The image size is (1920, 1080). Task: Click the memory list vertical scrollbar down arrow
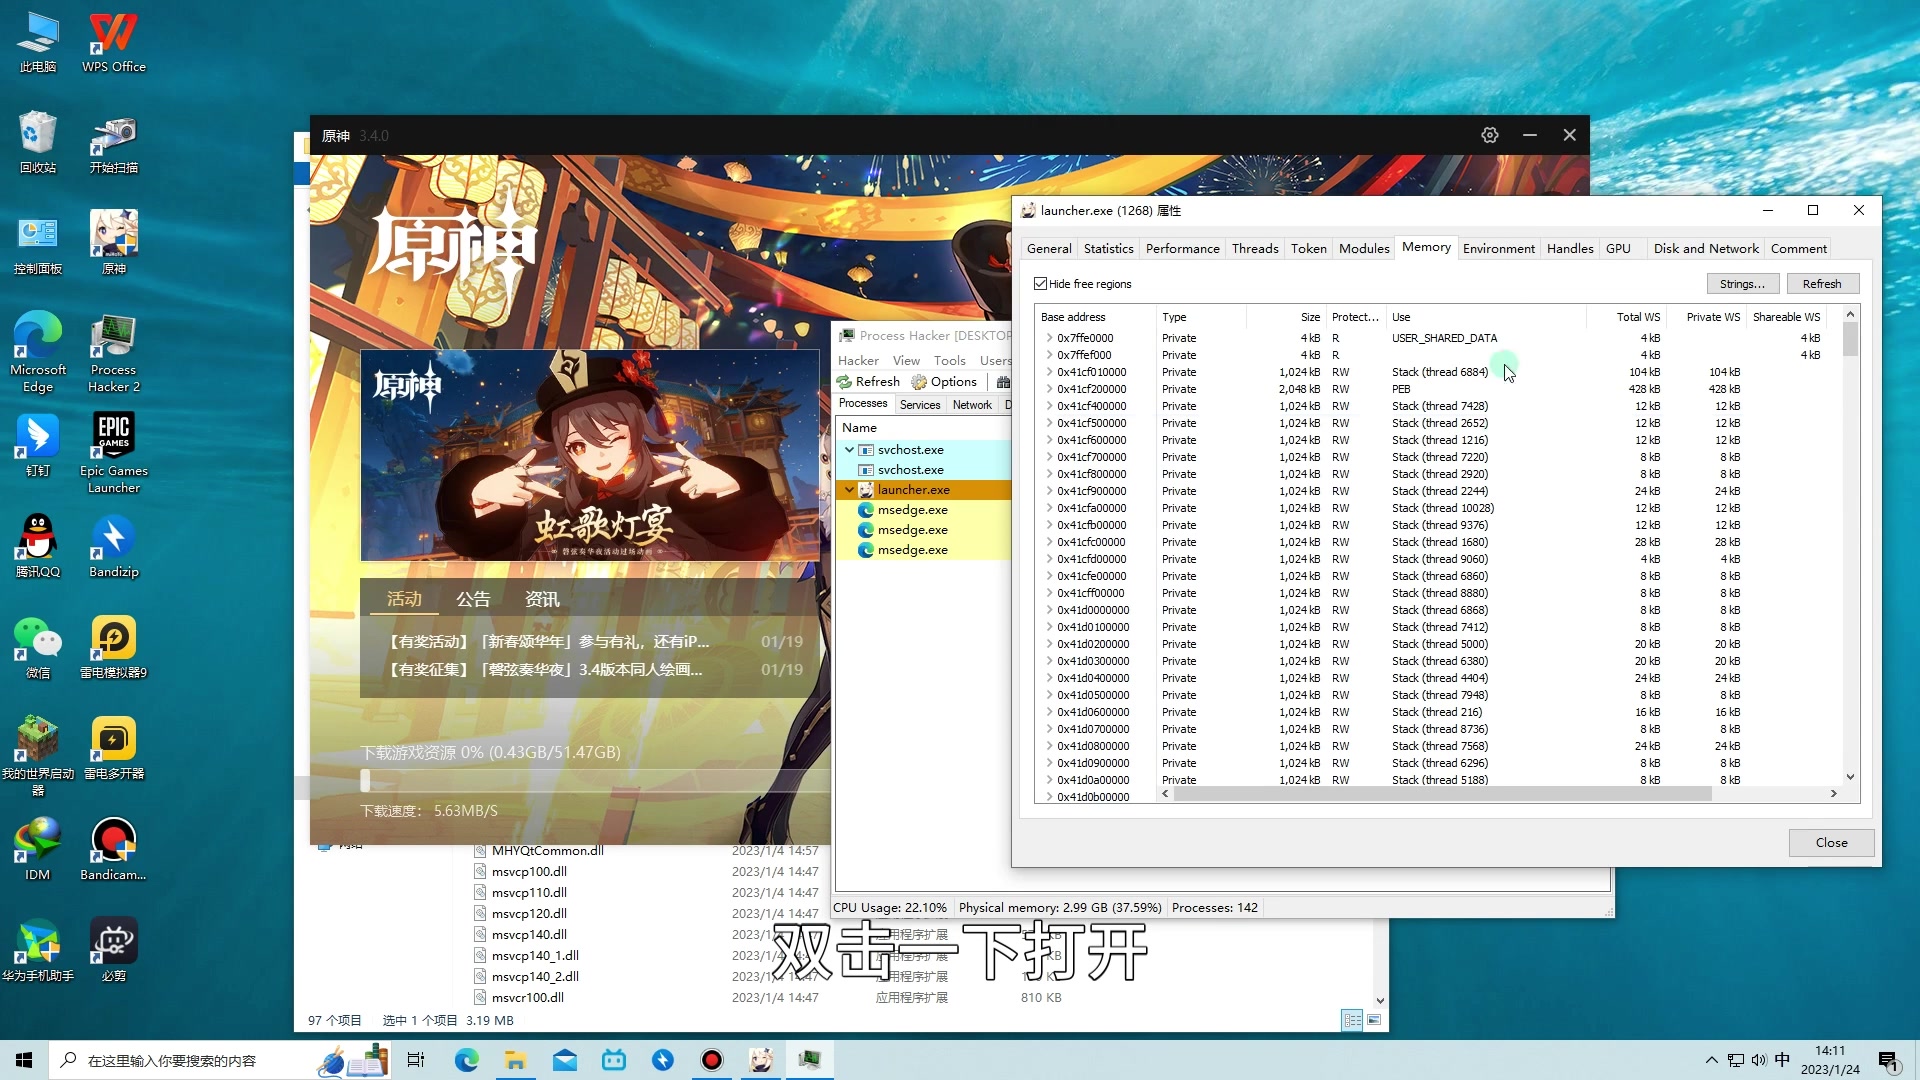(x=1850, y=777)
